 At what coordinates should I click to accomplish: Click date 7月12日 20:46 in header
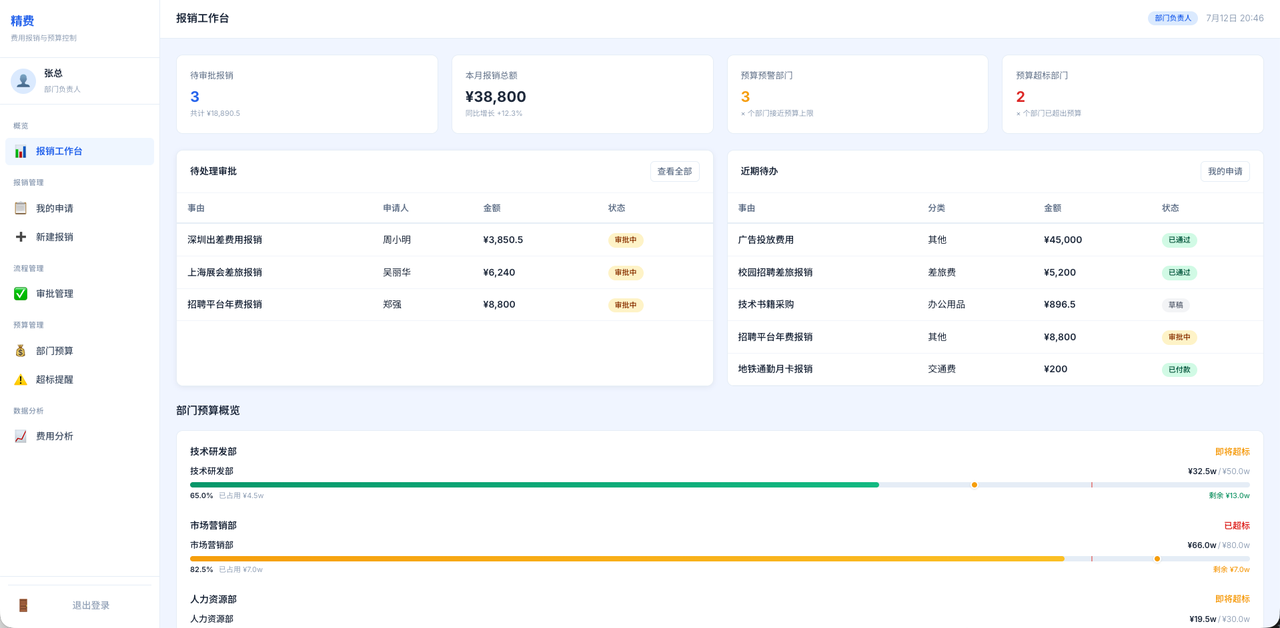pos(1235,18)
